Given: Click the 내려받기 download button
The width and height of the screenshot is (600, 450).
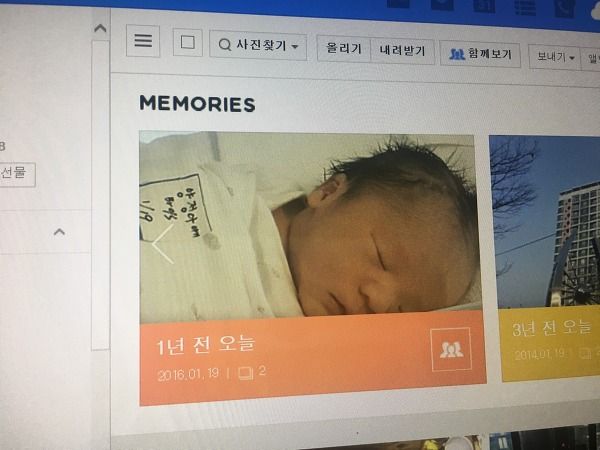Looking at the screenshot, I should point(402,51).
